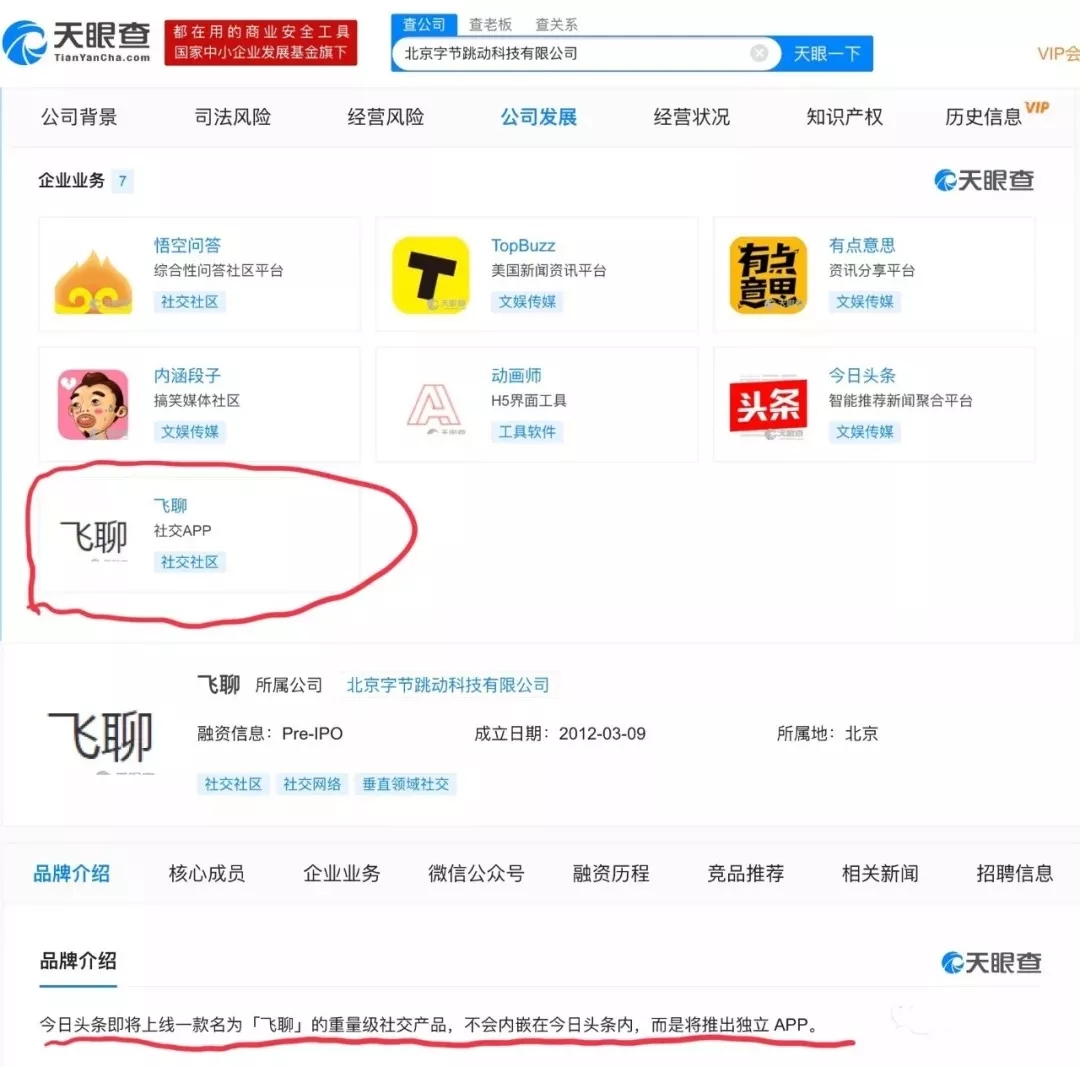Click the 天眼一下 search button
Image resolution: width=1080 pixels, height=1067 pixels.
point(826,54)
